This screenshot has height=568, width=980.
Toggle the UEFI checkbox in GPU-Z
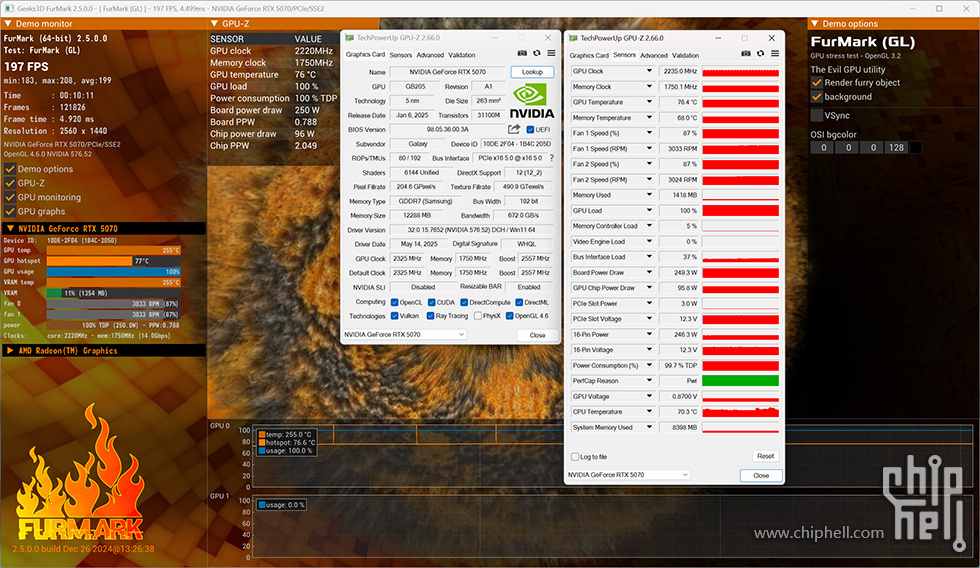point(530,129)
